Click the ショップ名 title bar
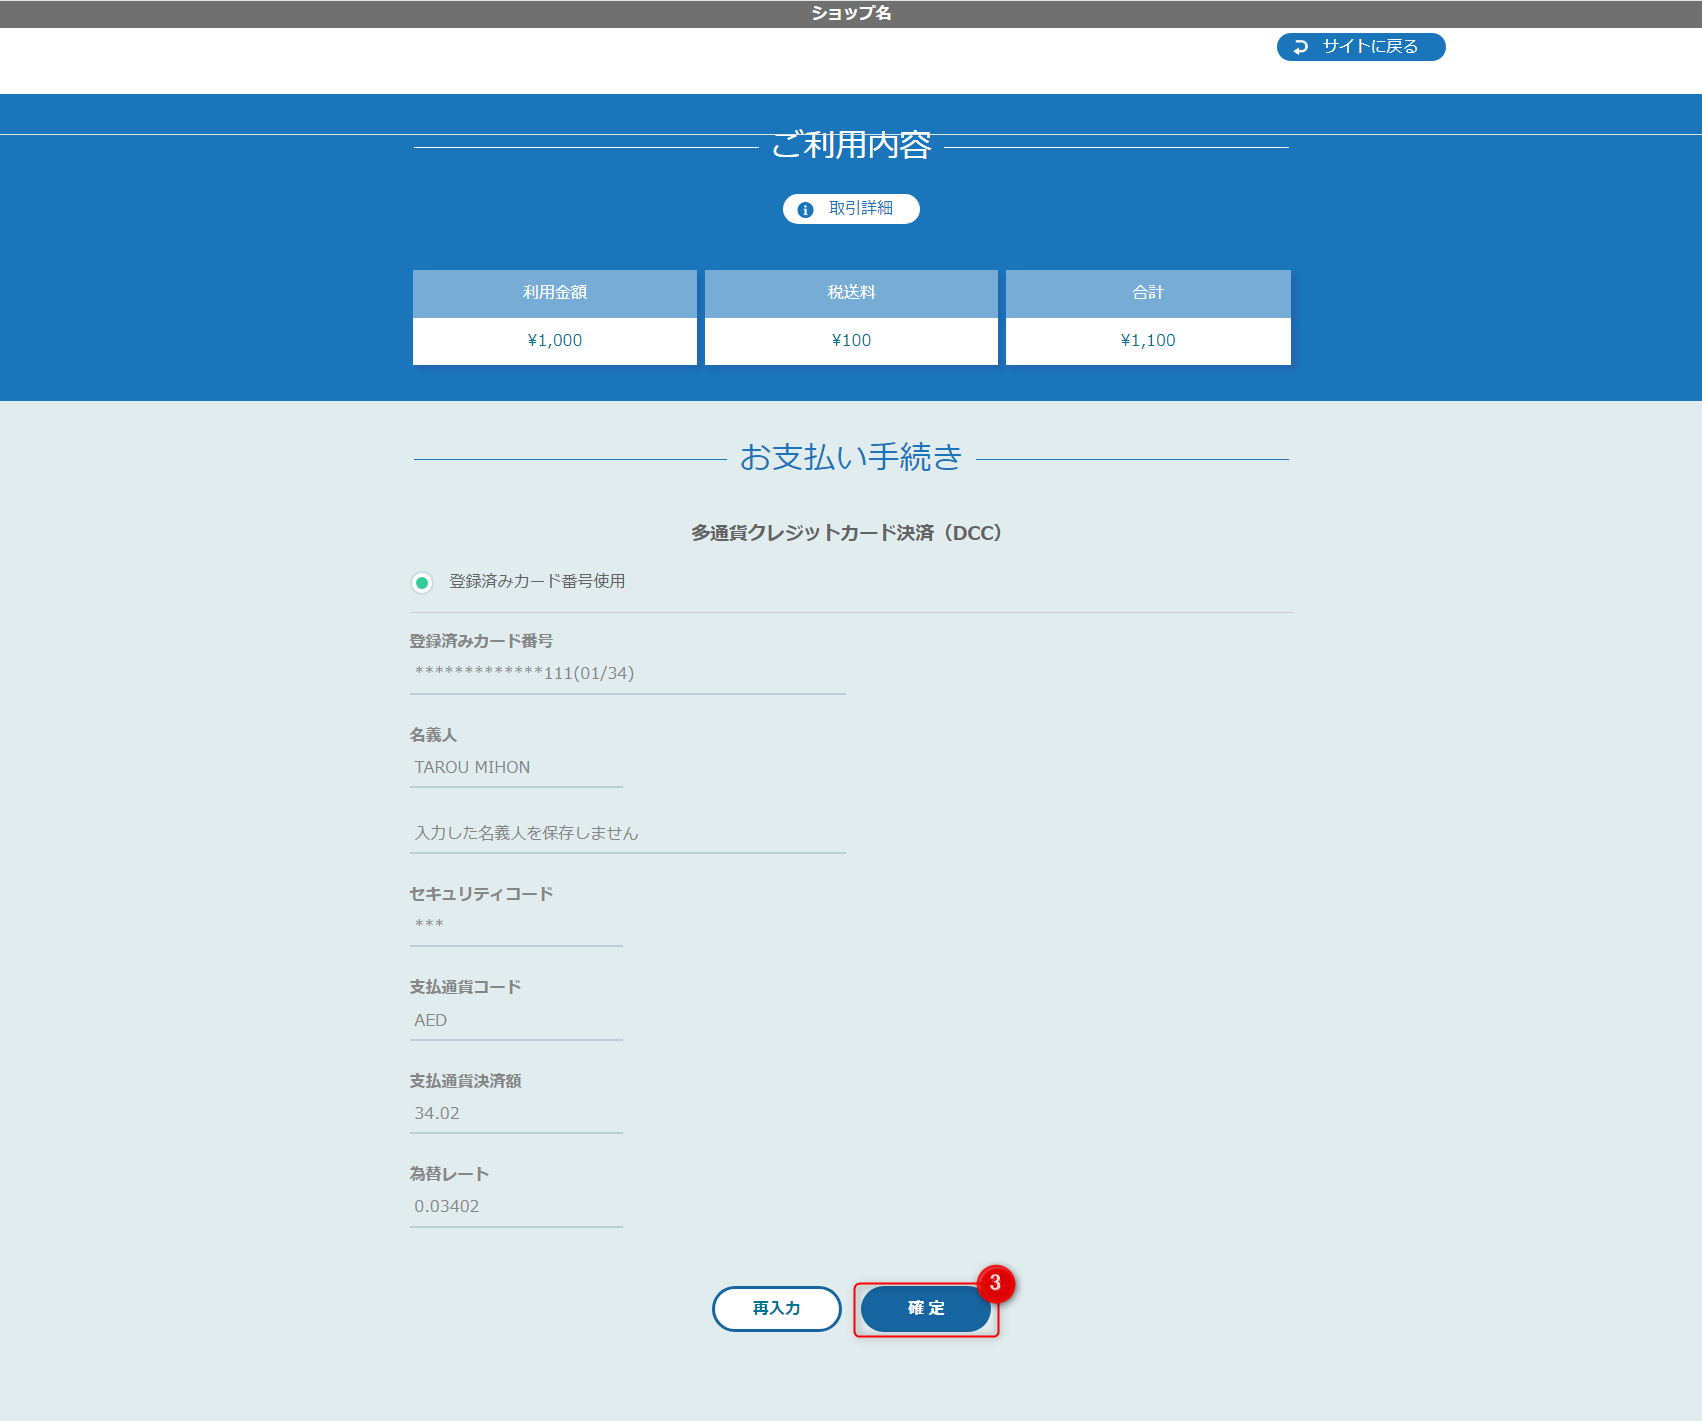 point(850,13)
